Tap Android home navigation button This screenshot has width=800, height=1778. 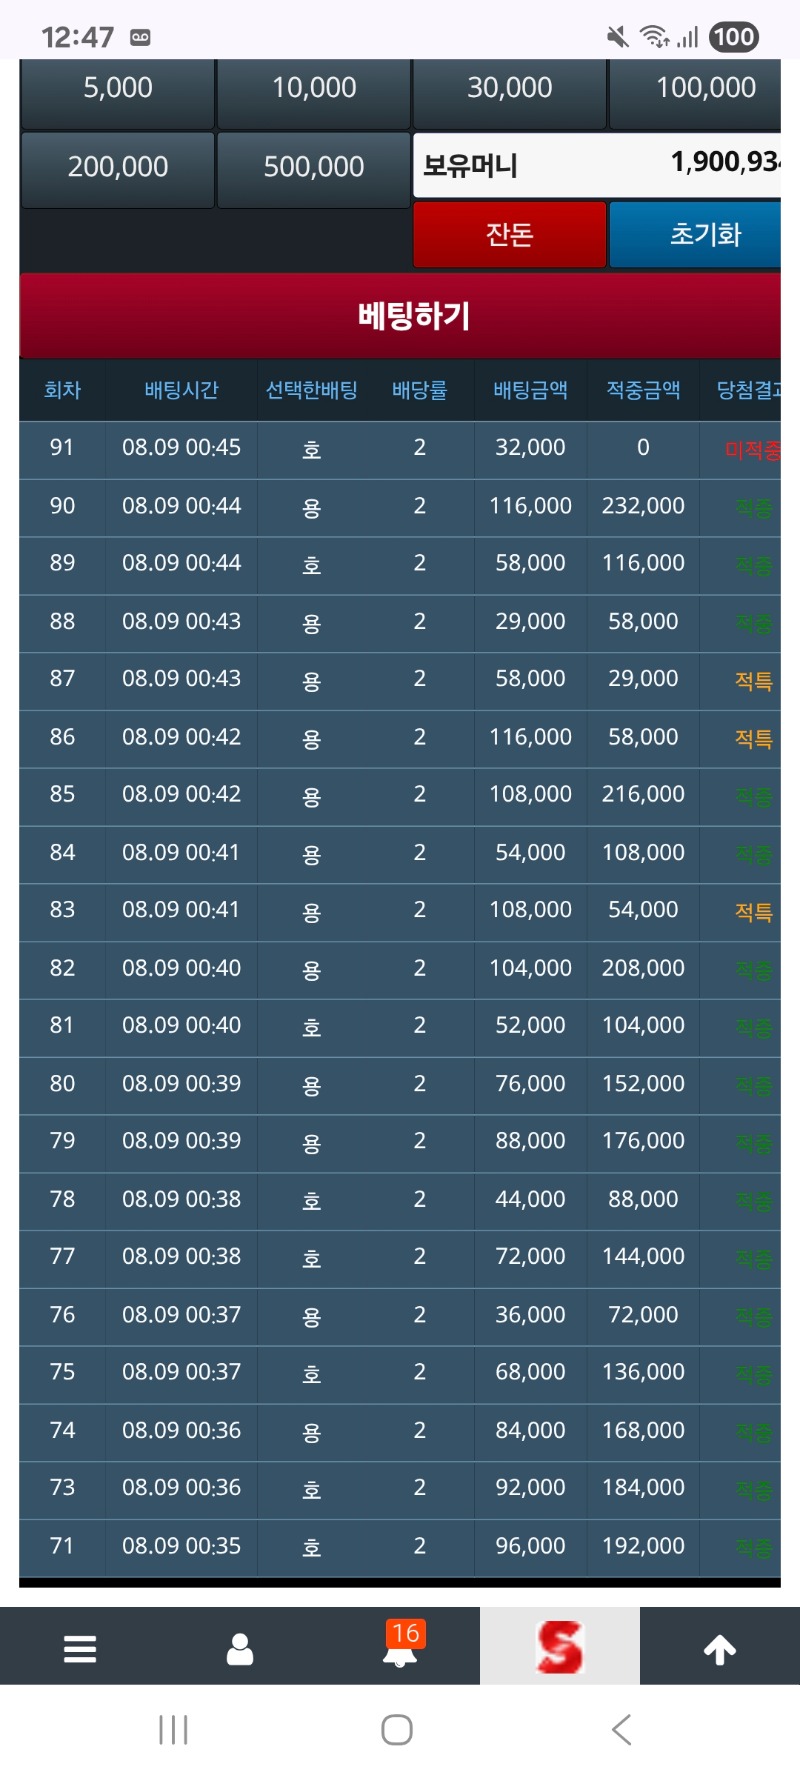(x=397, y=1729)
